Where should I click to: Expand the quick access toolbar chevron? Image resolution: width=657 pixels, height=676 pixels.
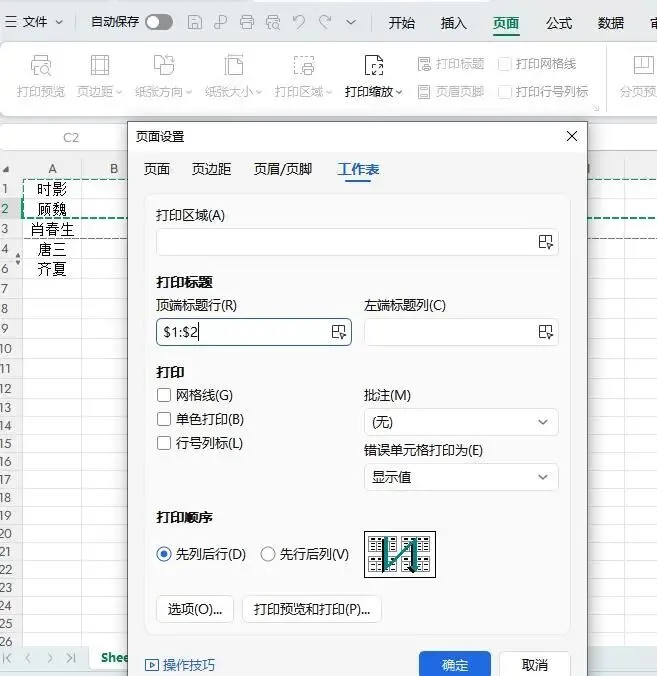point(351,22)
